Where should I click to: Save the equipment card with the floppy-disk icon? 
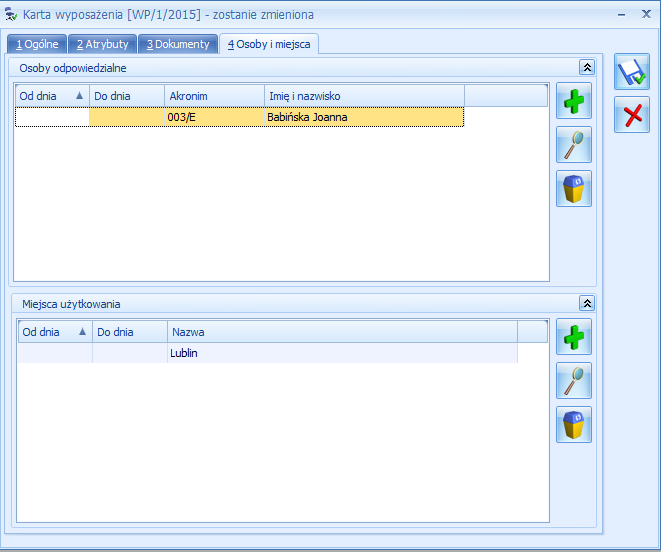[631, 72]
